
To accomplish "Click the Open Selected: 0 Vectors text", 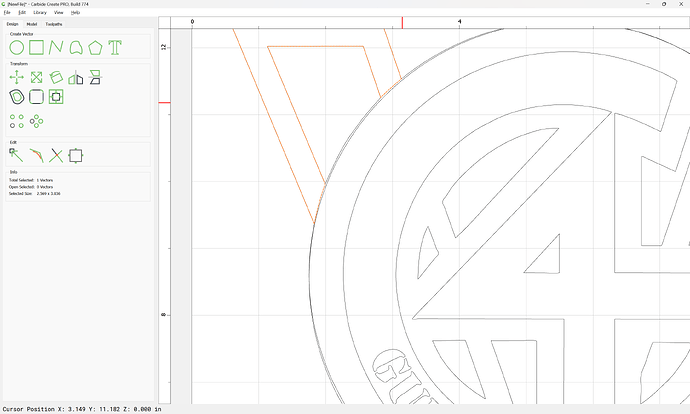I will coord(31,187).
